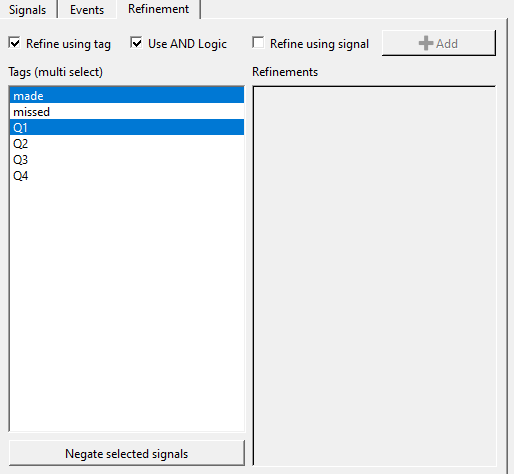This screenshot has height=474, width=514.
Task: Click the plus icon on Add button
Action: point(426,43)
